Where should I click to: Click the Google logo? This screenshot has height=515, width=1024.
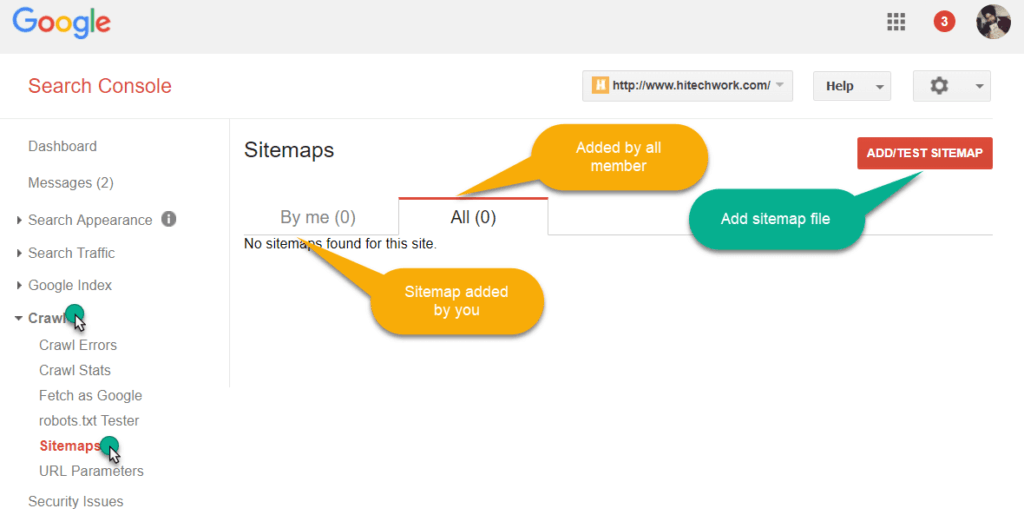[x=61, y=23]
